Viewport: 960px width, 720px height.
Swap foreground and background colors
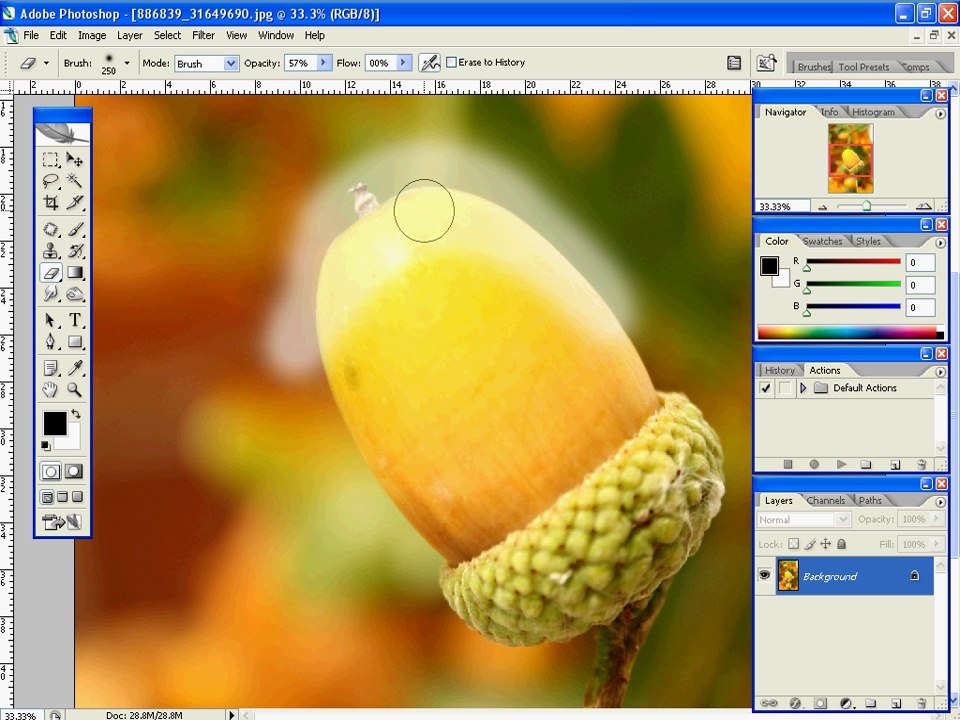point(76,414)
